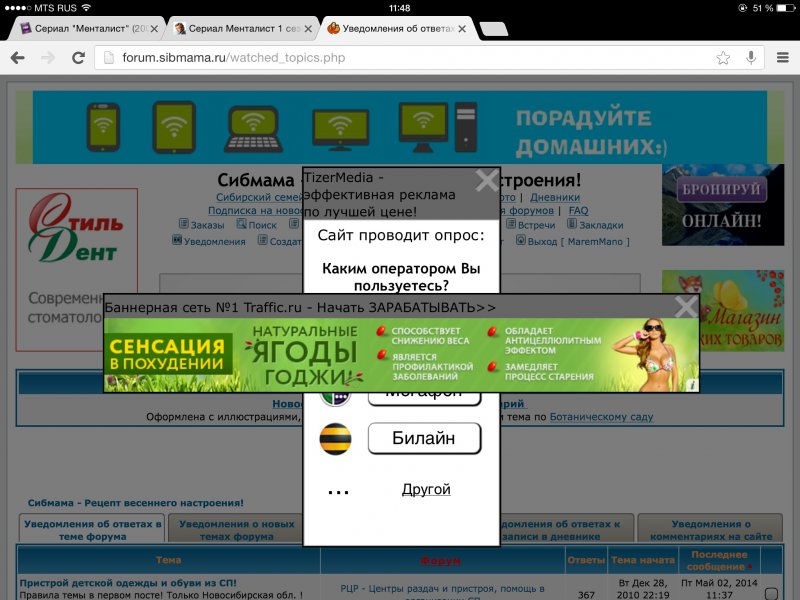
Task: Go back to the previous page
Action: 18,58
